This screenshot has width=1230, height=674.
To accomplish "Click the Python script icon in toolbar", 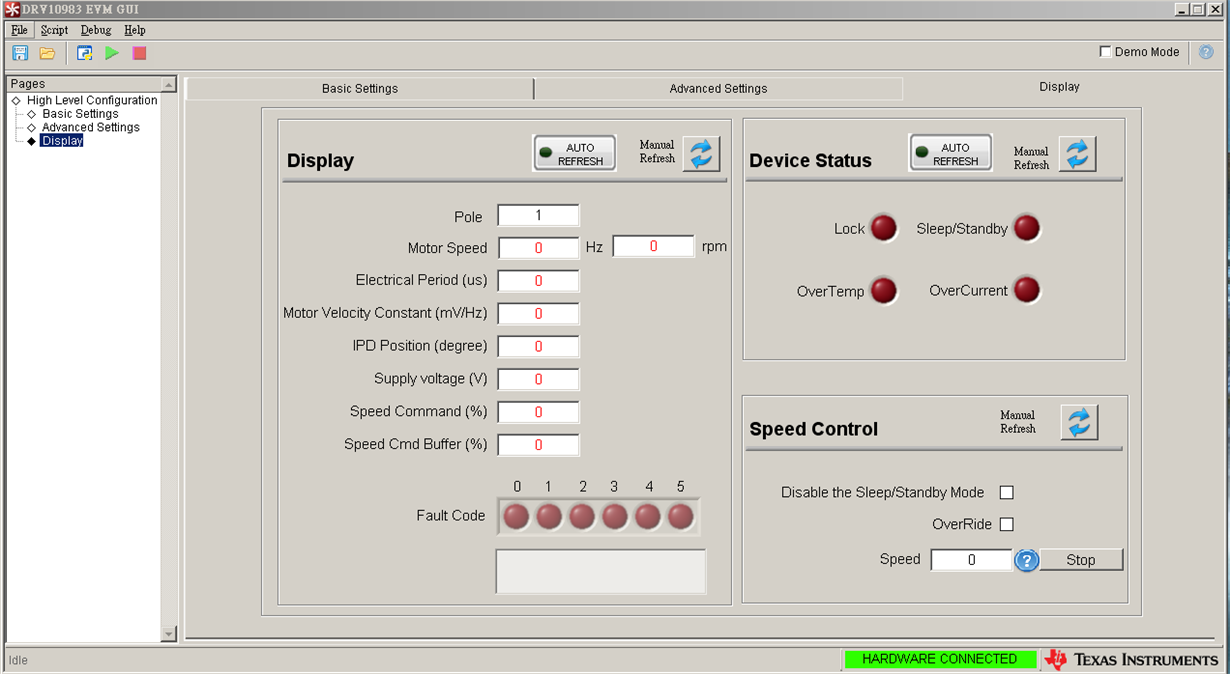I will (85, 53).
